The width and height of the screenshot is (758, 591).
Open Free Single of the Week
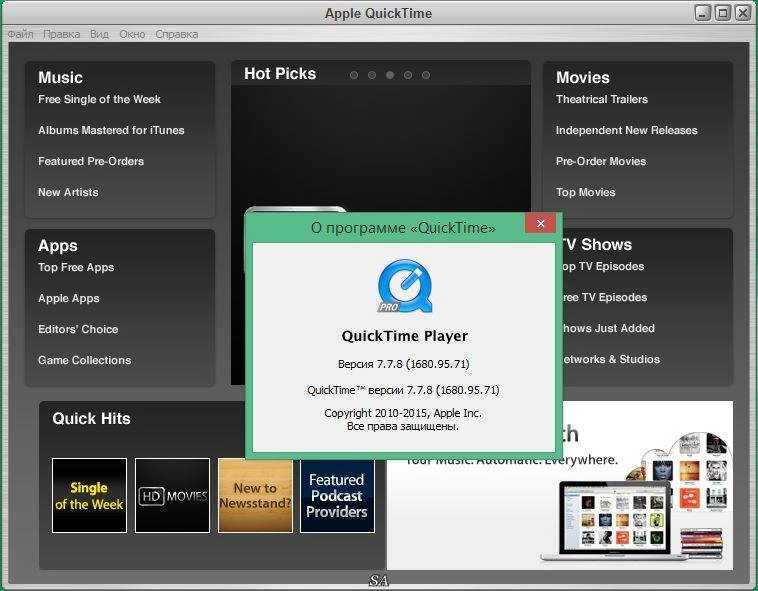[99, 99]
